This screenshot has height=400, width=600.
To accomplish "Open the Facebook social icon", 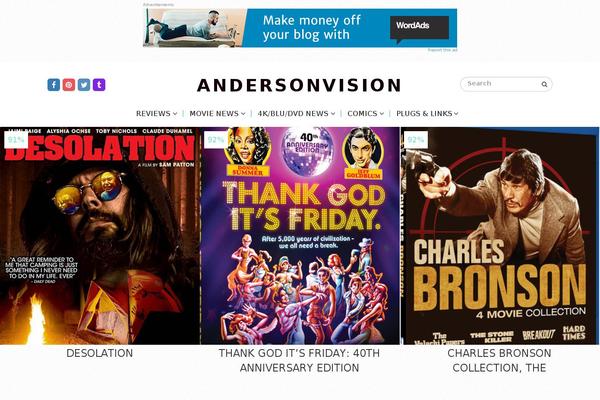I will click(x=54, y=85).
